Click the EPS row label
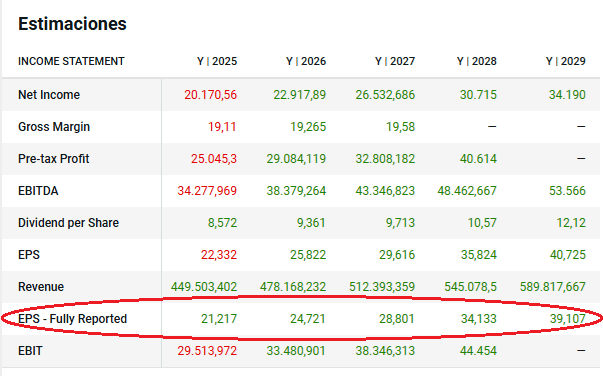 click(29, 255)
